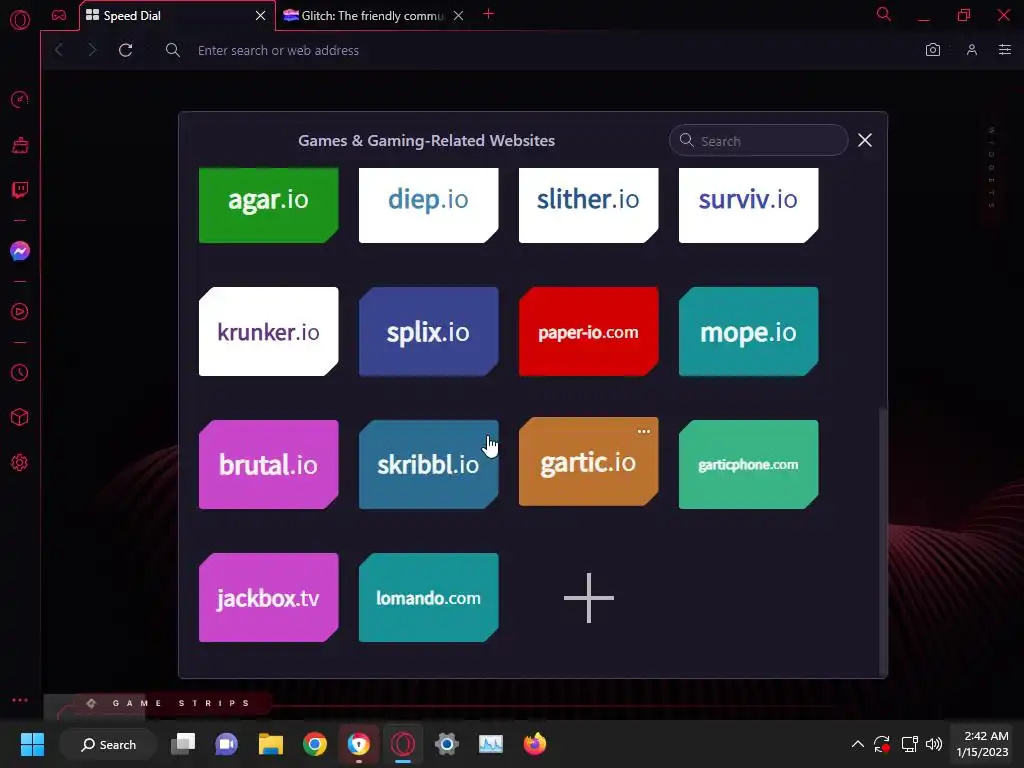
Task: Open Settings gear in Opera sidebar
Action: tap(20, 462)
